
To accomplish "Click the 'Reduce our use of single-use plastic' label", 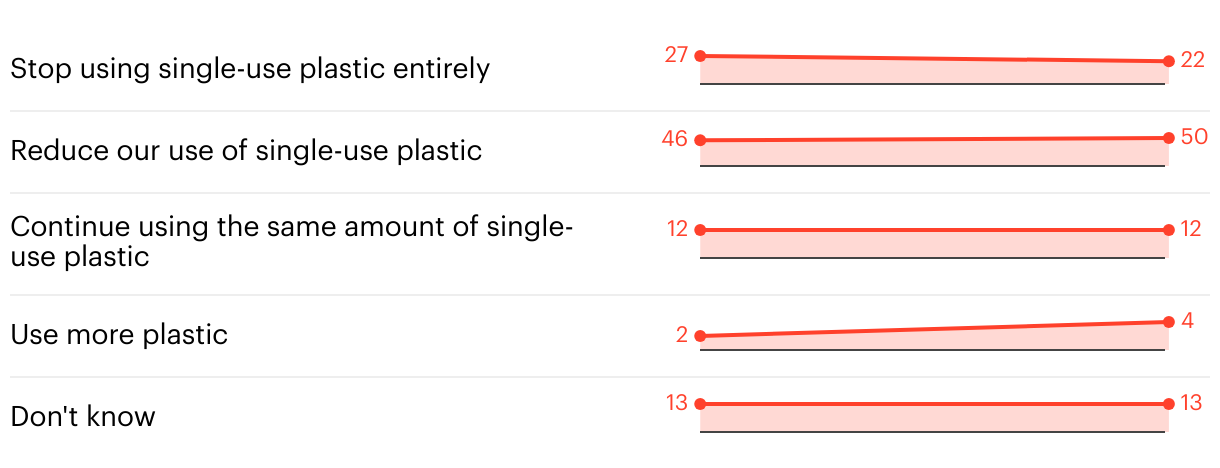I will coord(246,151).
